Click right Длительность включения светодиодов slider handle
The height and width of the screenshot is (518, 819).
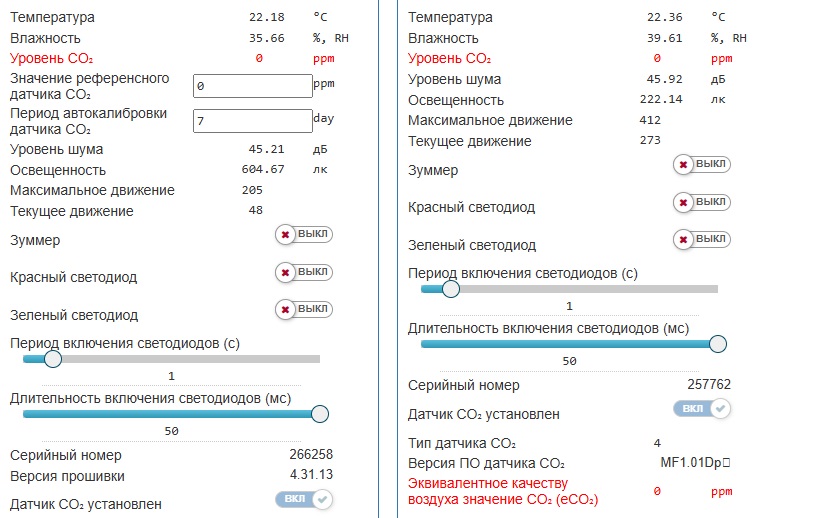coord(718,344)
